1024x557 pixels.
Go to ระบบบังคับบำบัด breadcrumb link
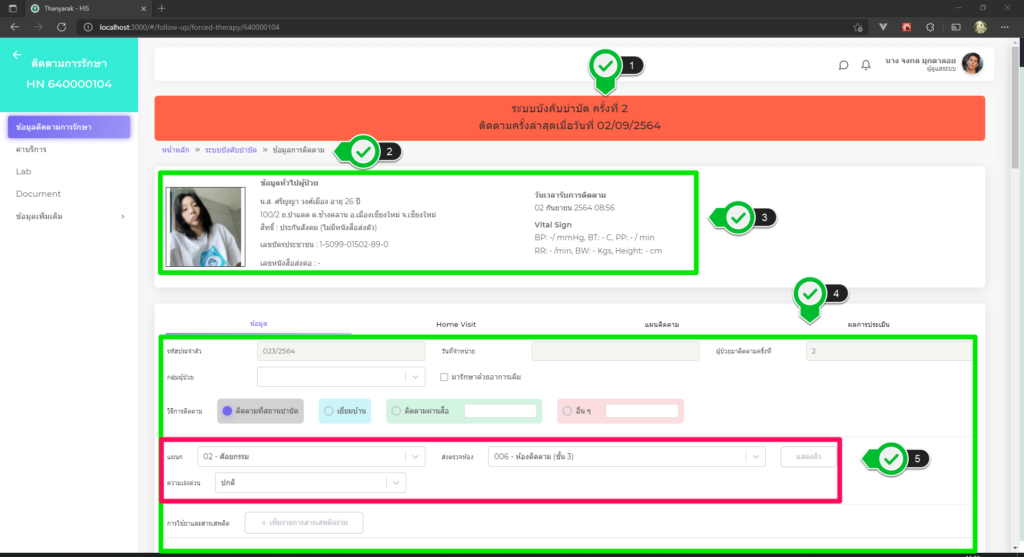click(230, 150)
